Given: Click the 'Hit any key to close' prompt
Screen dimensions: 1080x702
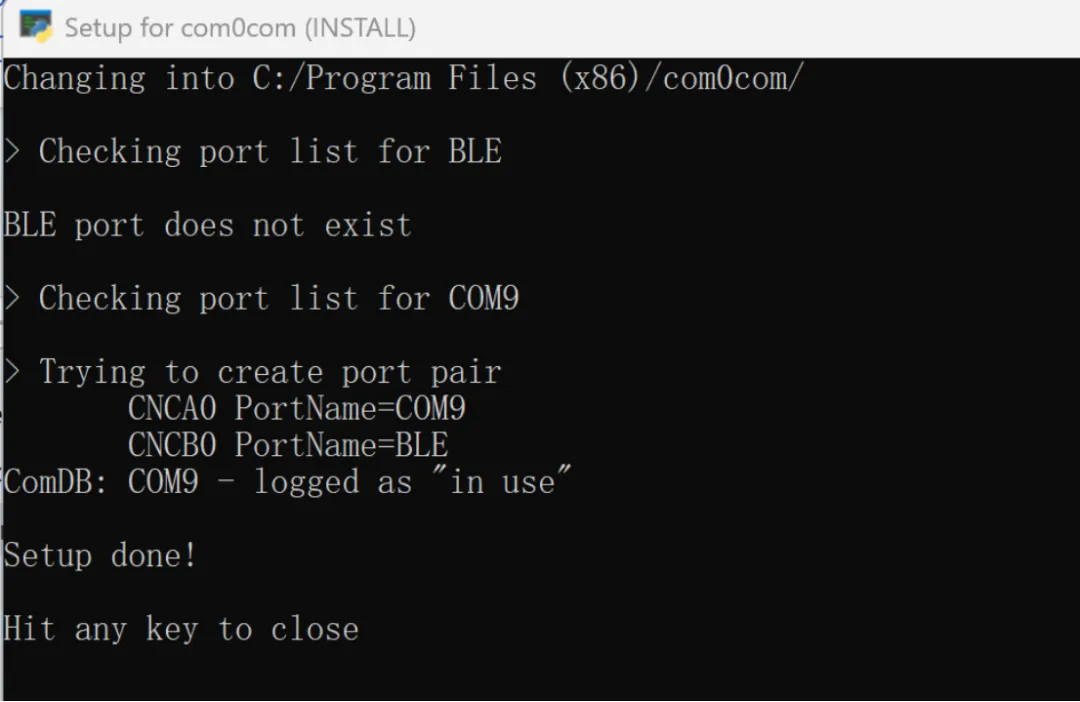Looking at the screenshot, I should click(x=181, y=629).
